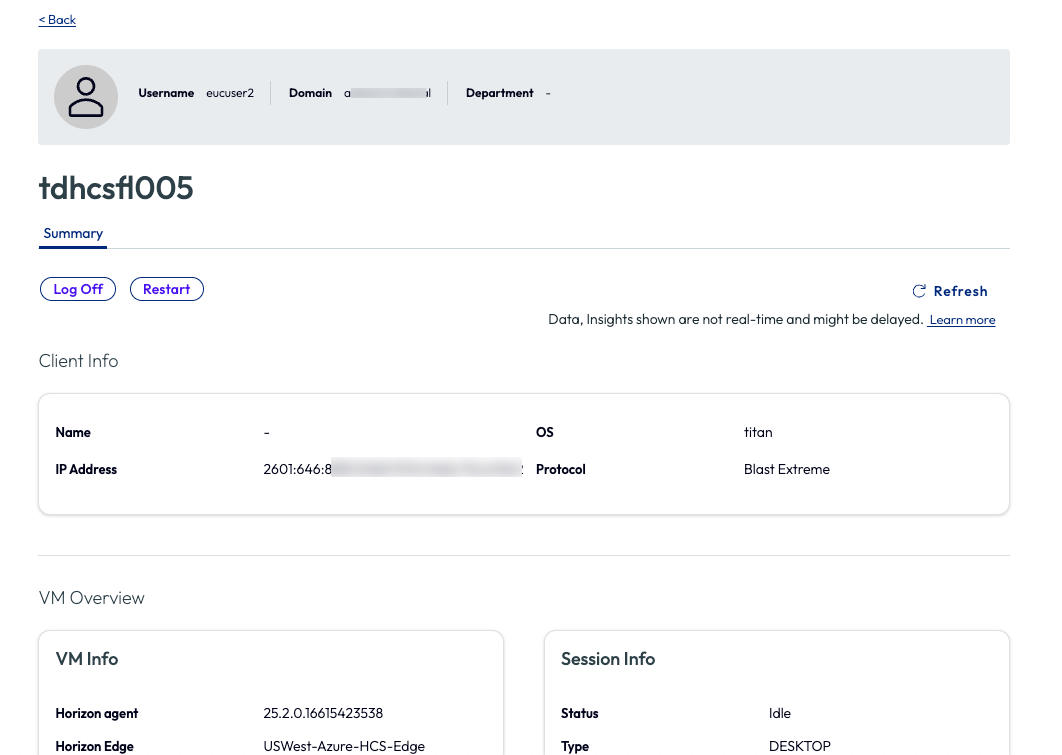Click the Idle session status value

click(780, 713)
